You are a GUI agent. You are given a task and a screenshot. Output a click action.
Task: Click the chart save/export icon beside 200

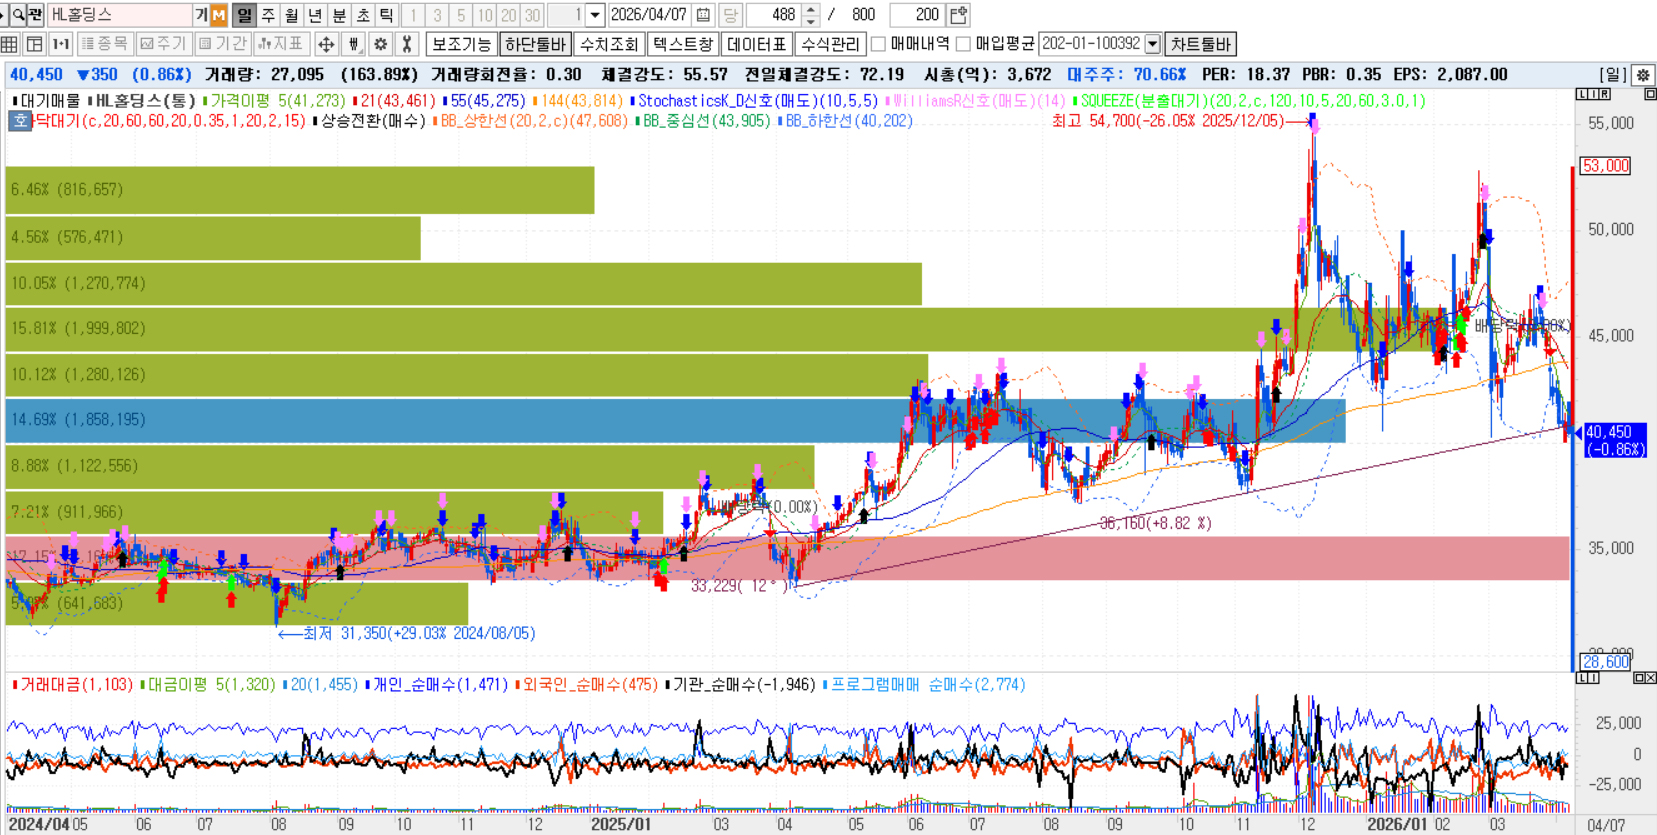958,15
